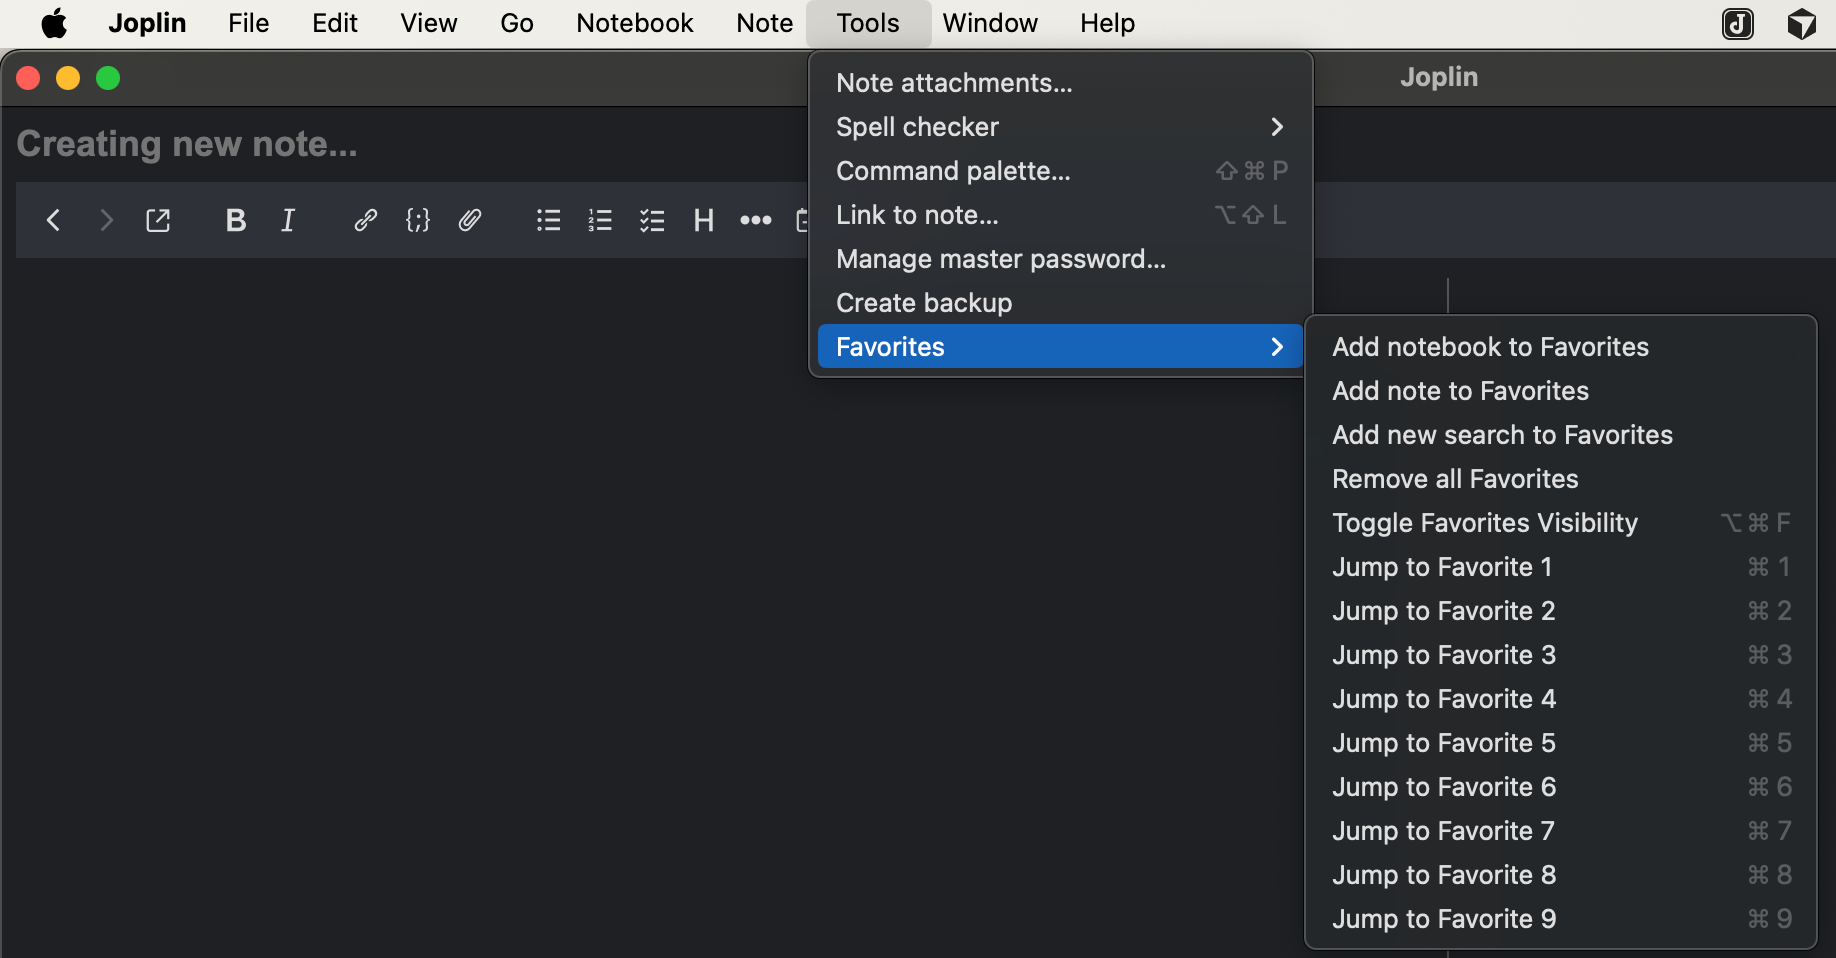Apply bold formatting
1836x958 pixels.
pos(236,220)
